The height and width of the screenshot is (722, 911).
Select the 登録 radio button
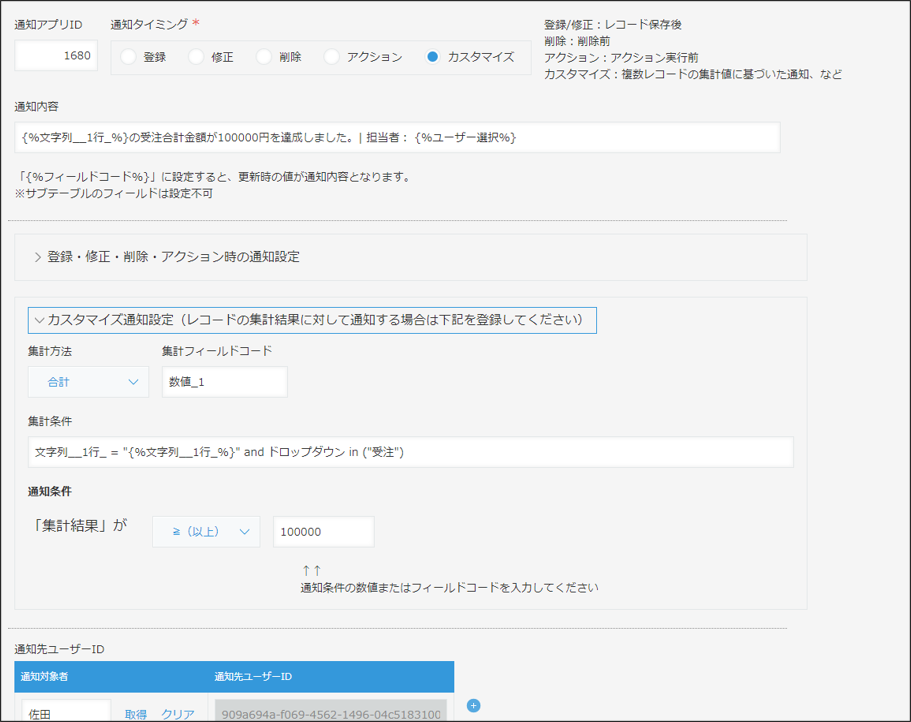pos(128,57)
